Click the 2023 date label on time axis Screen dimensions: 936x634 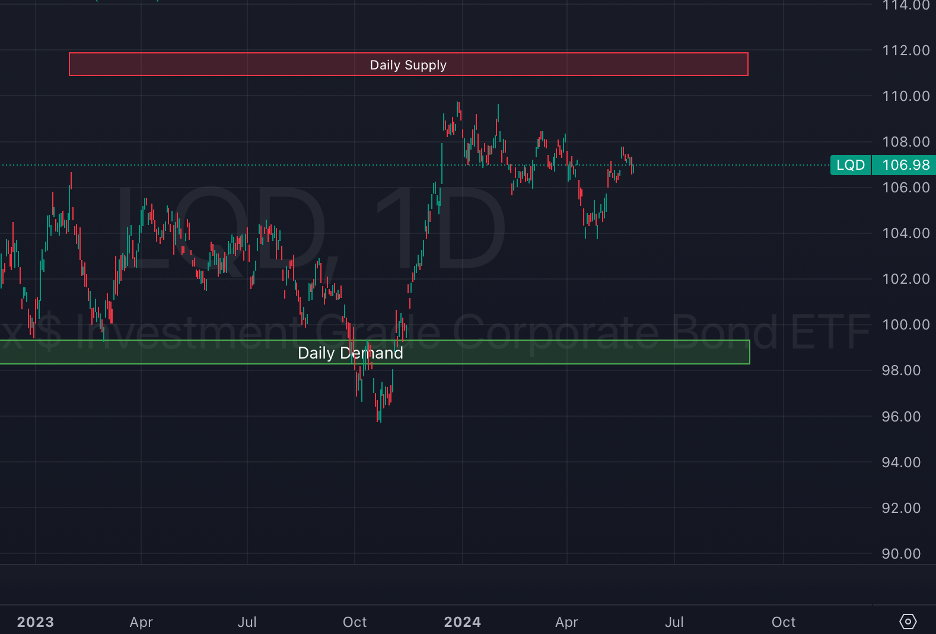pyautogui.click(x=35, y=622)
